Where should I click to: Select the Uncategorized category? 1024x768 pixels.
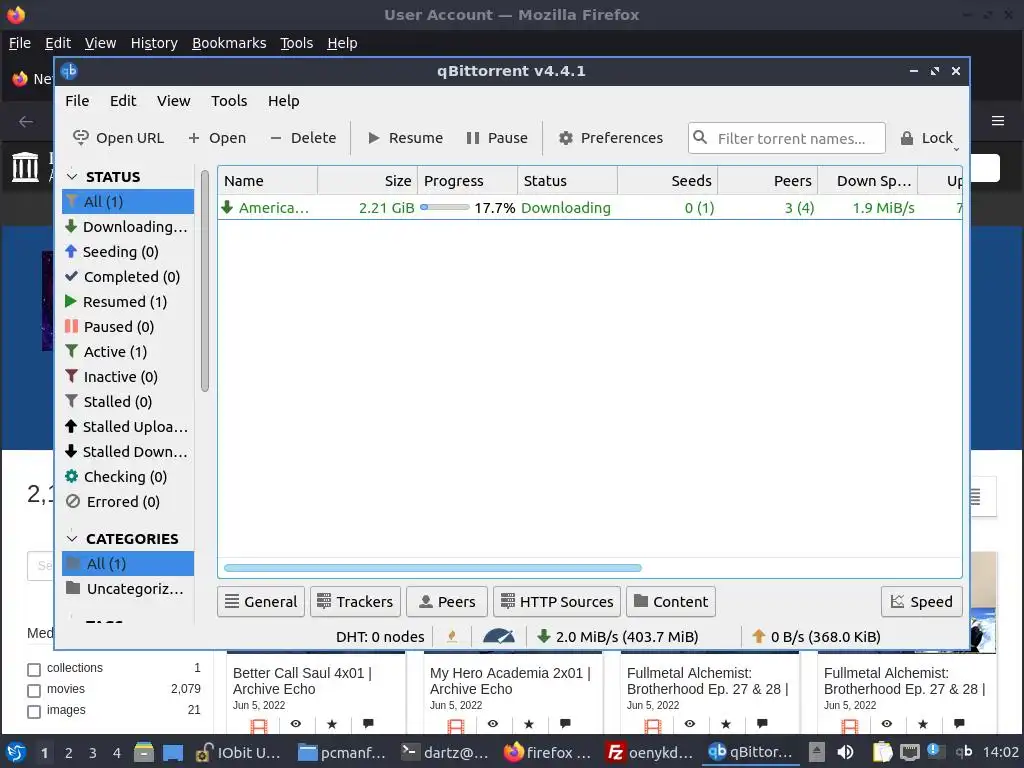click(x=128, y=589)
